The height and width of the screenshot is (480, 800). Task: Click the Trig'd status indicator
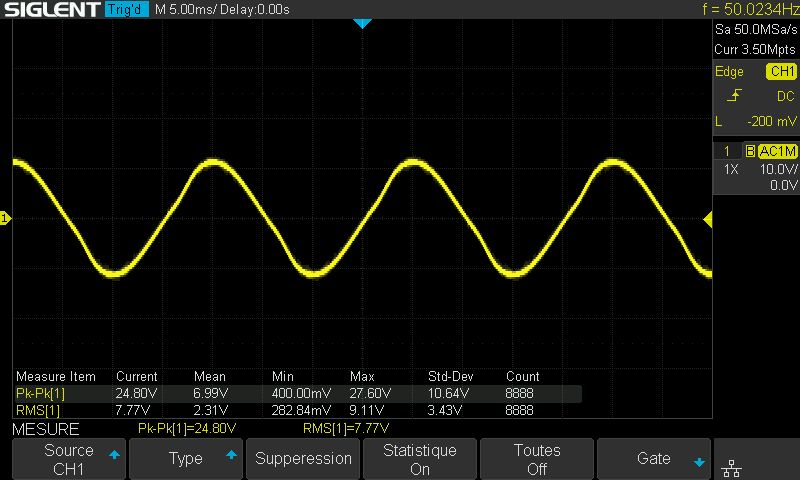(x=127, y=9)
